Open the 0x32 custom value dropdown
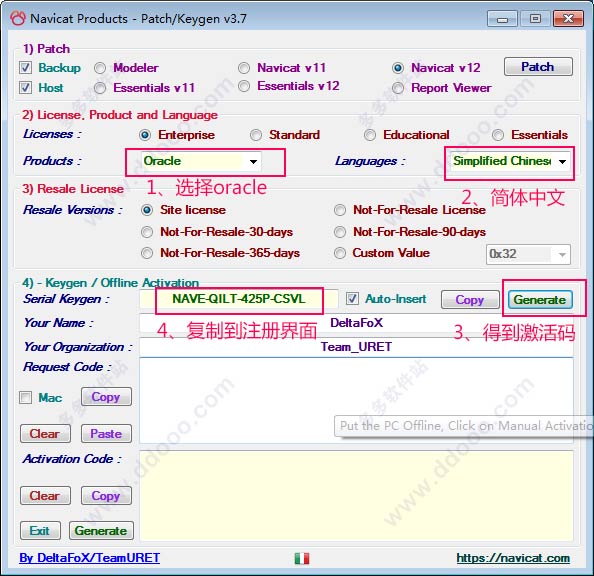The image size is (594, 576). 528,254
